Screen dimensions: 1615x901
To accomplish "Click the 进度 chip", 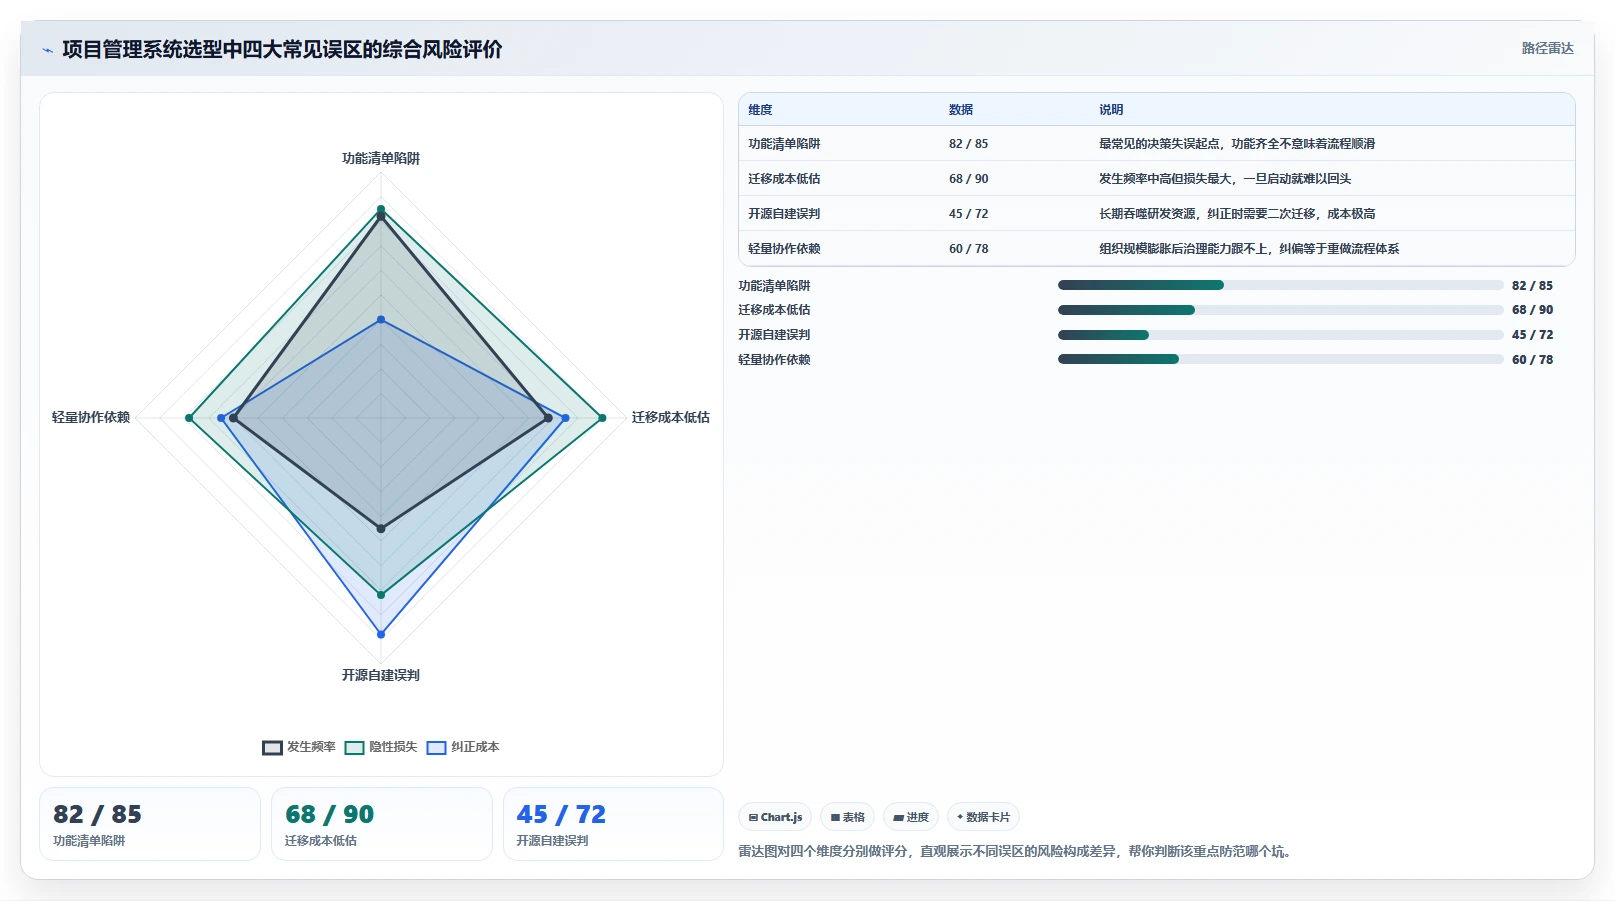I will 911,817.
